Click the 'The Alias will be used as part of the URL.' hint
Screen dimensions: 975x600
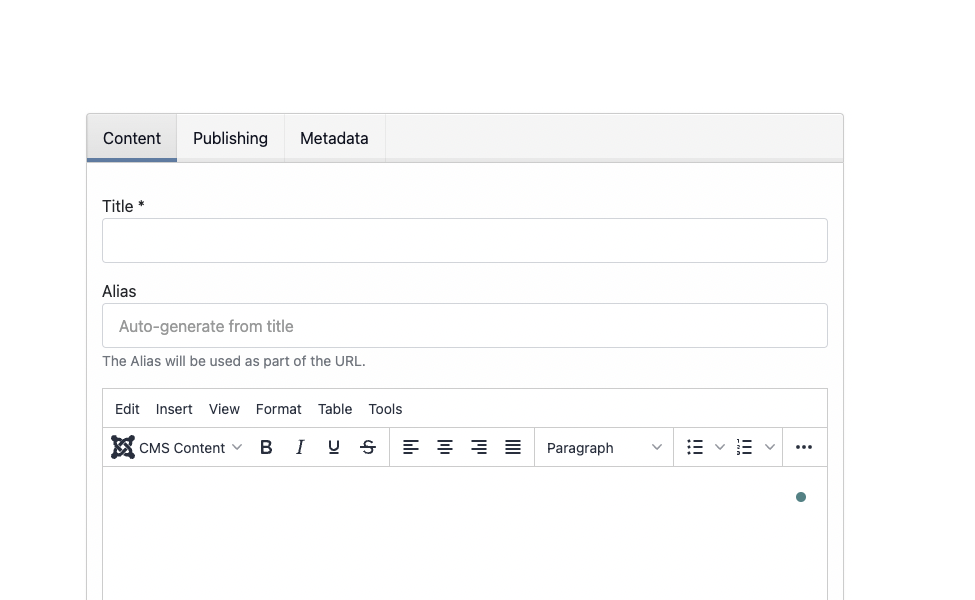(234, 361)
